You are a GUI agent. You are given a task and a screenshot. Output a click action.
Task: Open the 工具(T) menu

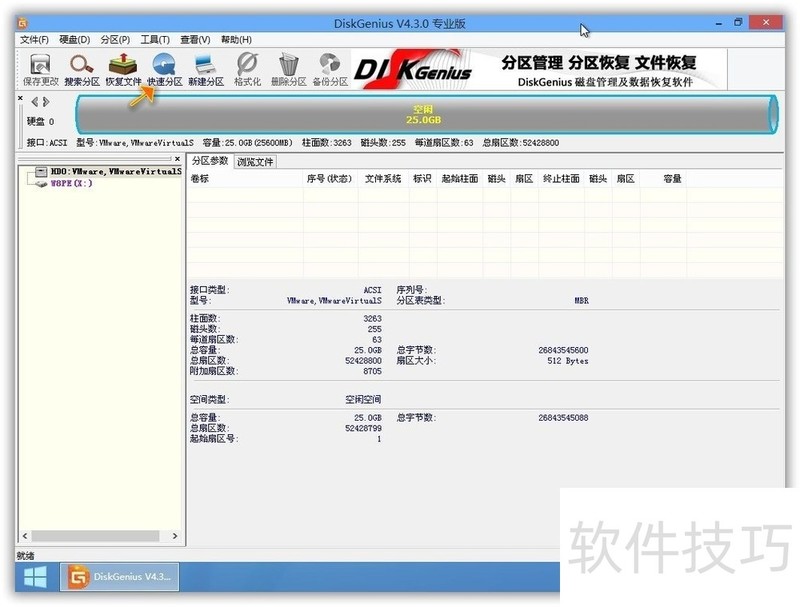(155, 40)
